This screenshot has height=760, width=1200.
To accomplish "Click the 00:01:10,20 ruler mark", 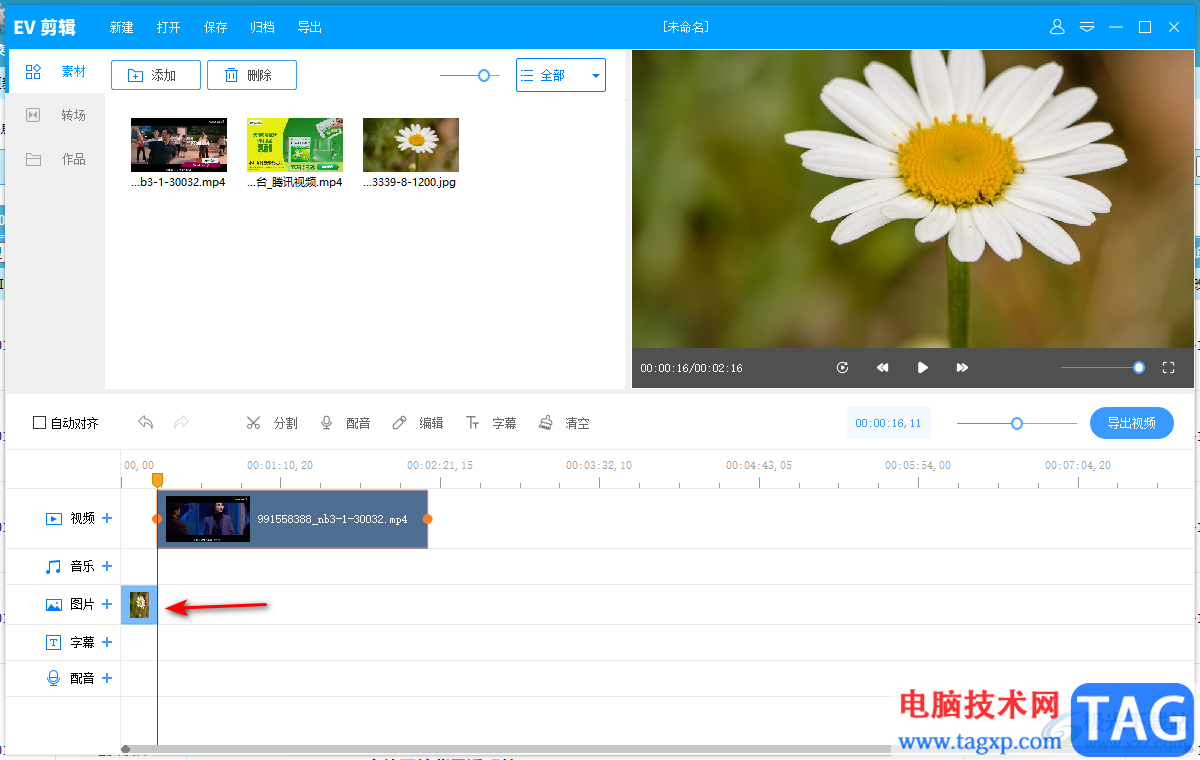I will (280, 465).
